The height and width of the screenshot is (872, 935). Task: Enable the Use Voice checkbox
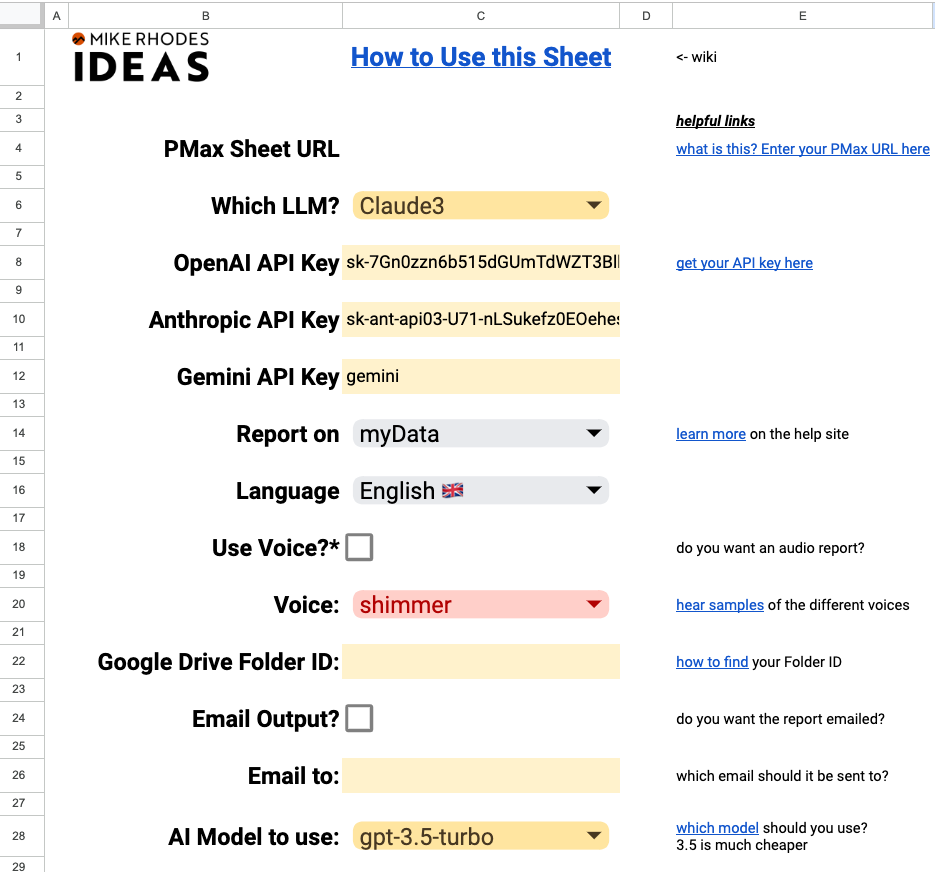point(359,547)
